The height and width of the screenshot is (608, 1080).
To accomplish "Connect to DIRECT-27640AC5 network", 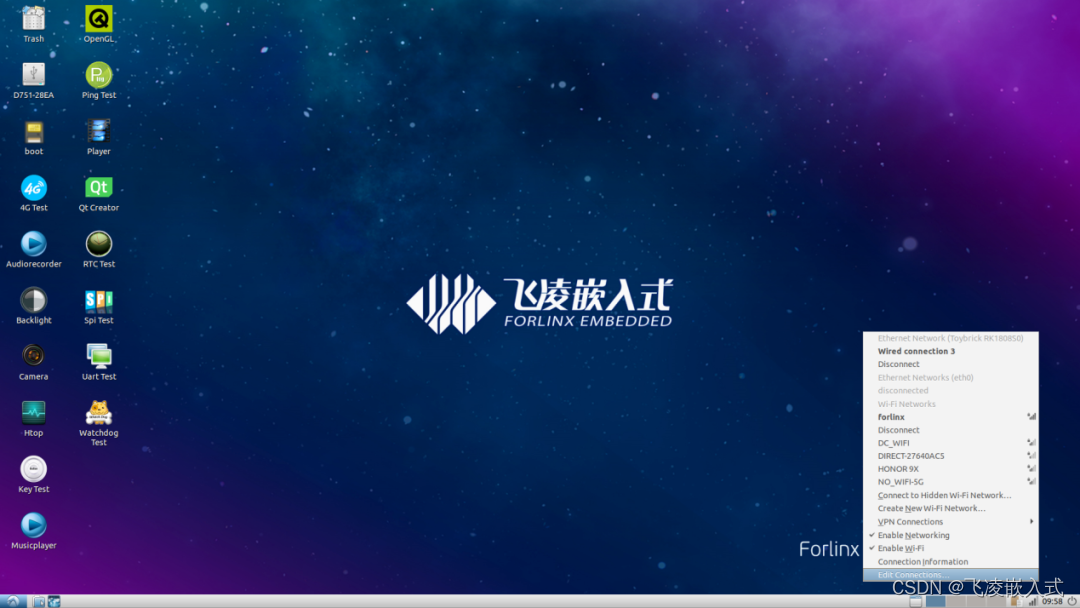I will click(x=951, y=456).
